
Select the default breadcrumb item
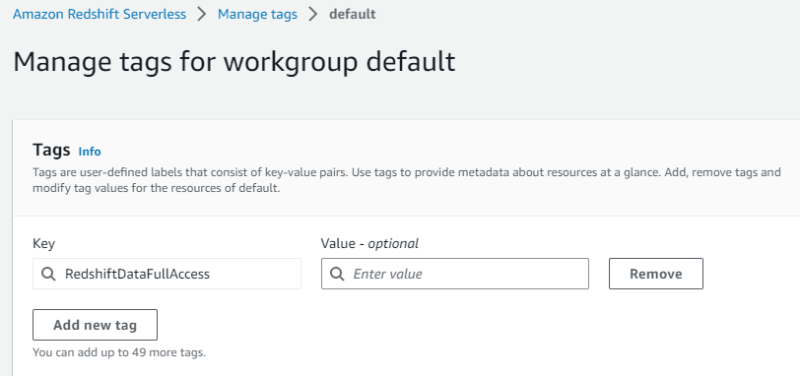(353, 14)
